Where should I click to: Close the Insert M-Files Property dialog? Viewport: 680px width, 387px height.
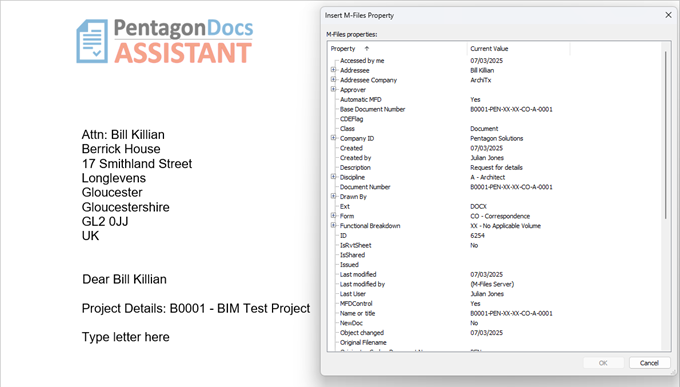[668, 15]
